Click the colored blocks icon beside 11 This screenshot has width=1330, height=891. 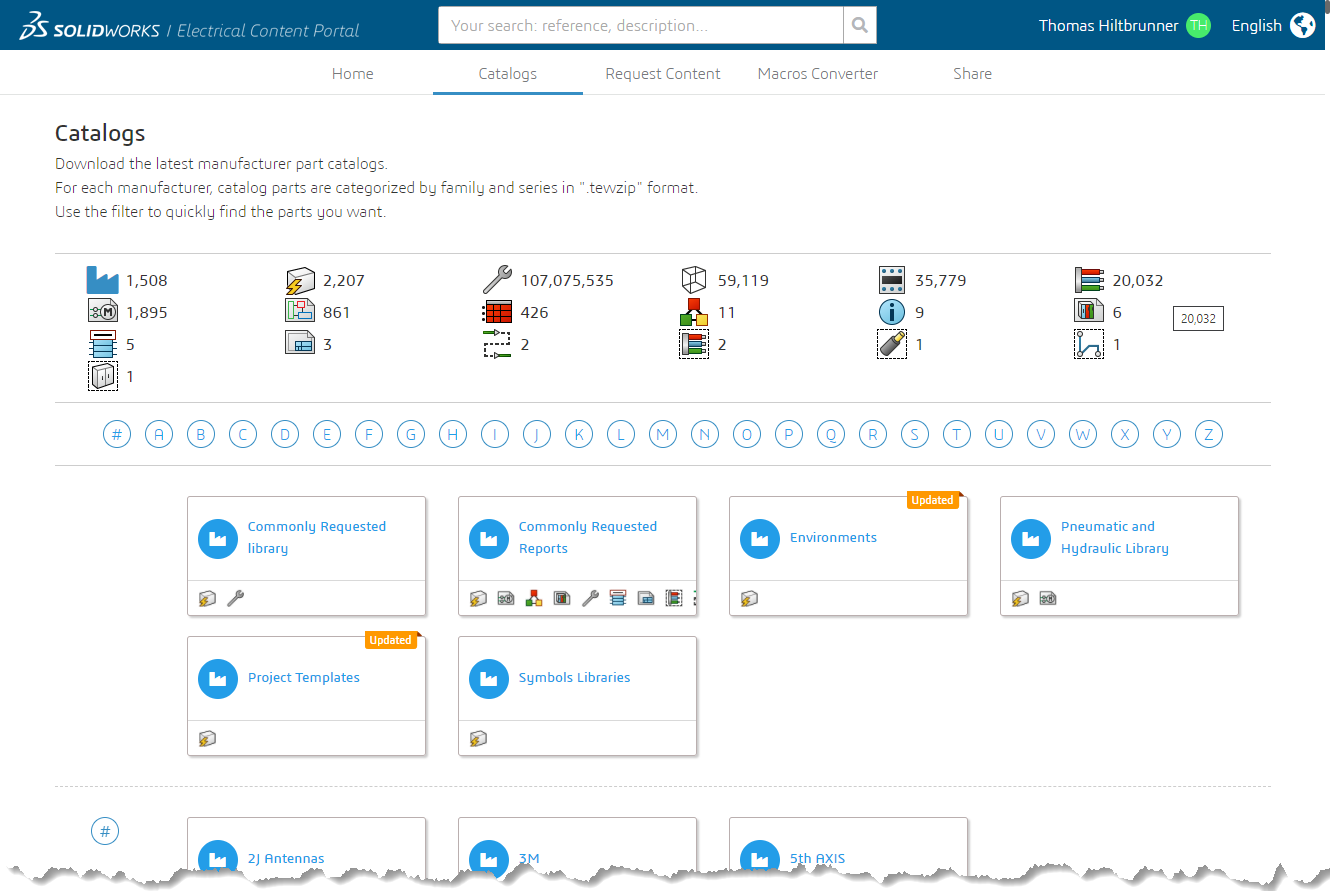click(694, 313)
